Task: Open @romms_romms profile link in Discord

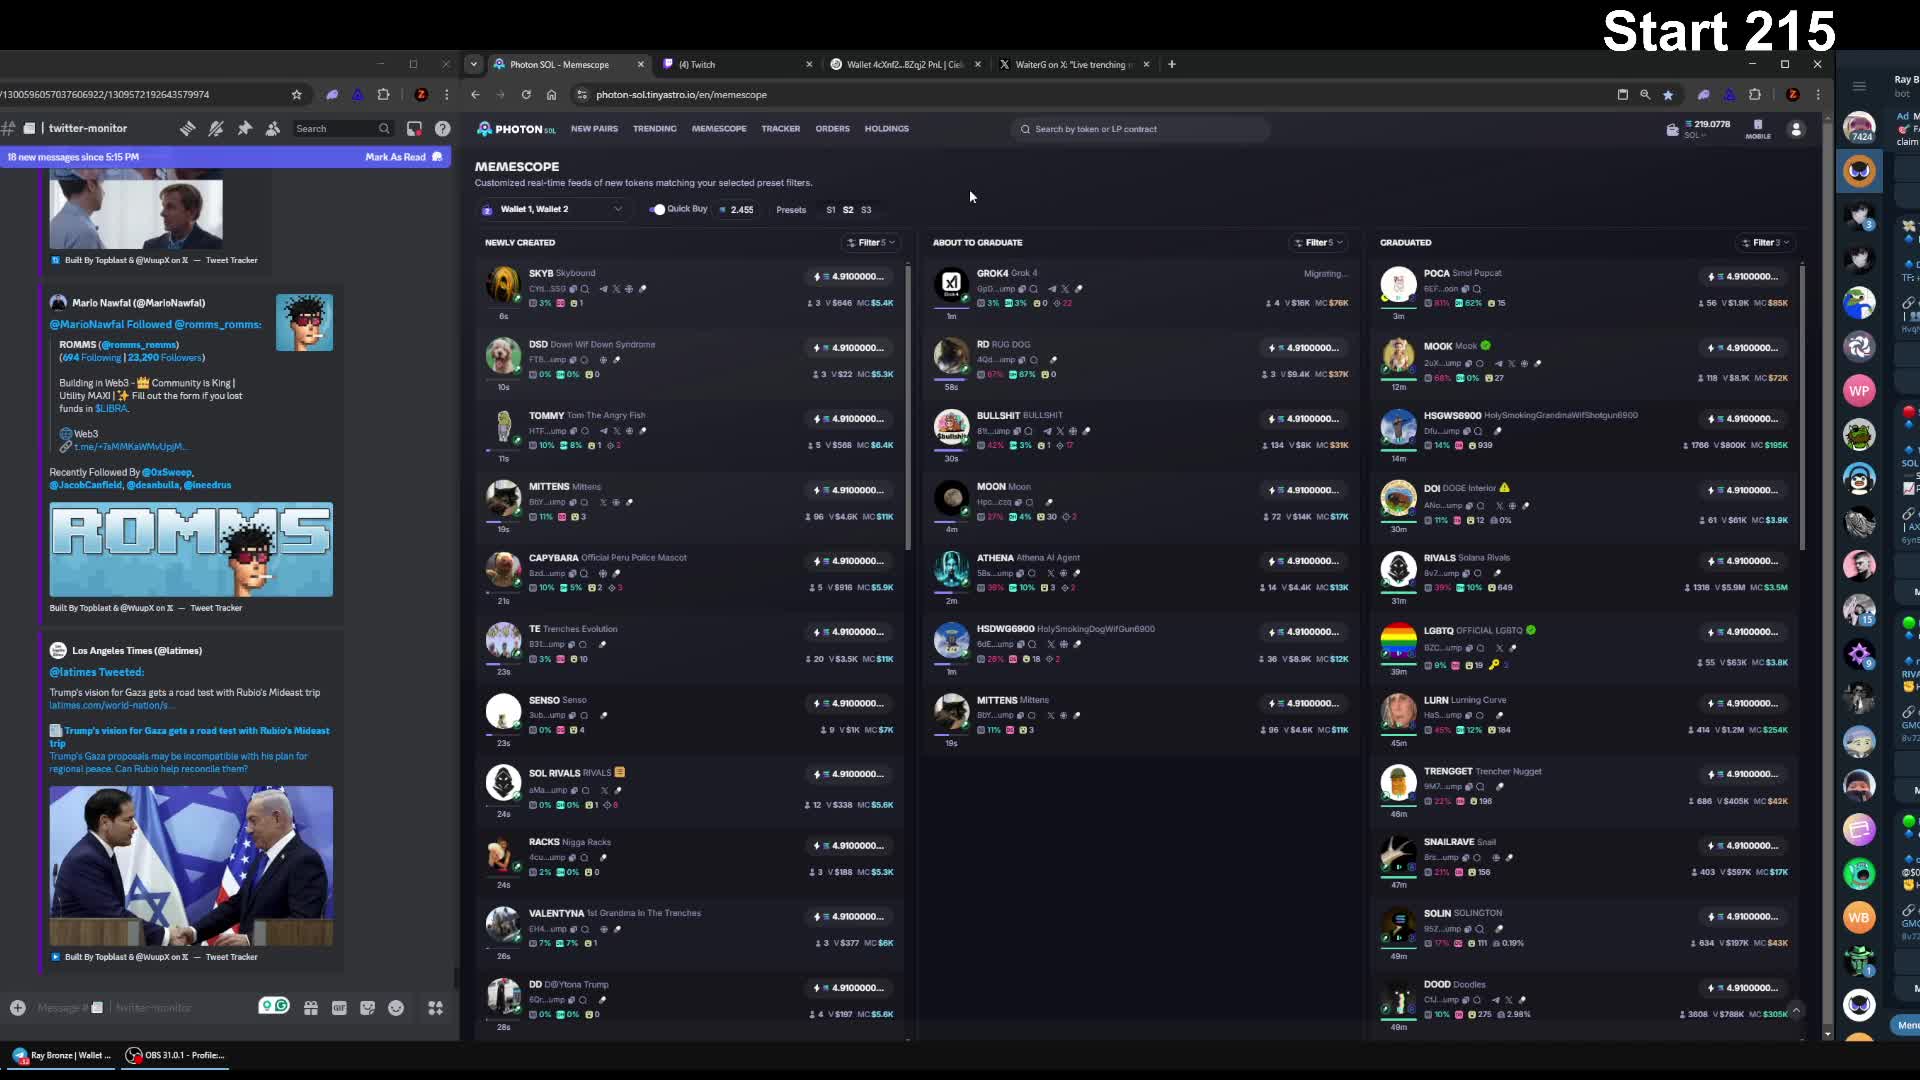Action: (x=139, y=345)
